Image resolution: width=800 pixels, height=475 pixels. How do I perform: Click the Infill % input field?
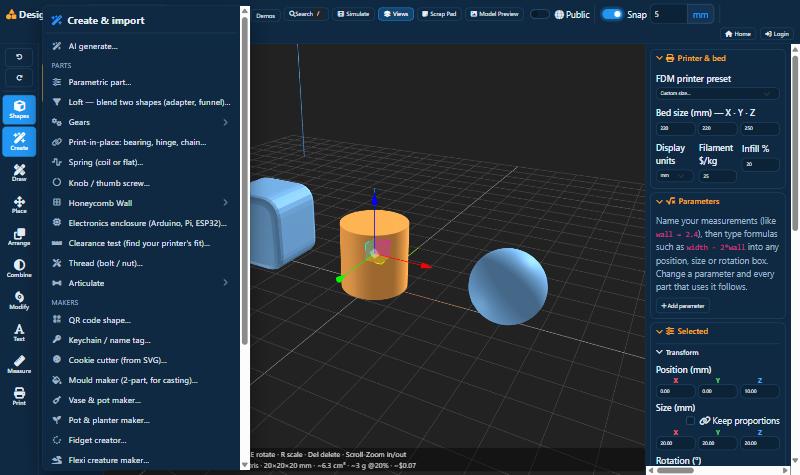point(760,164)
